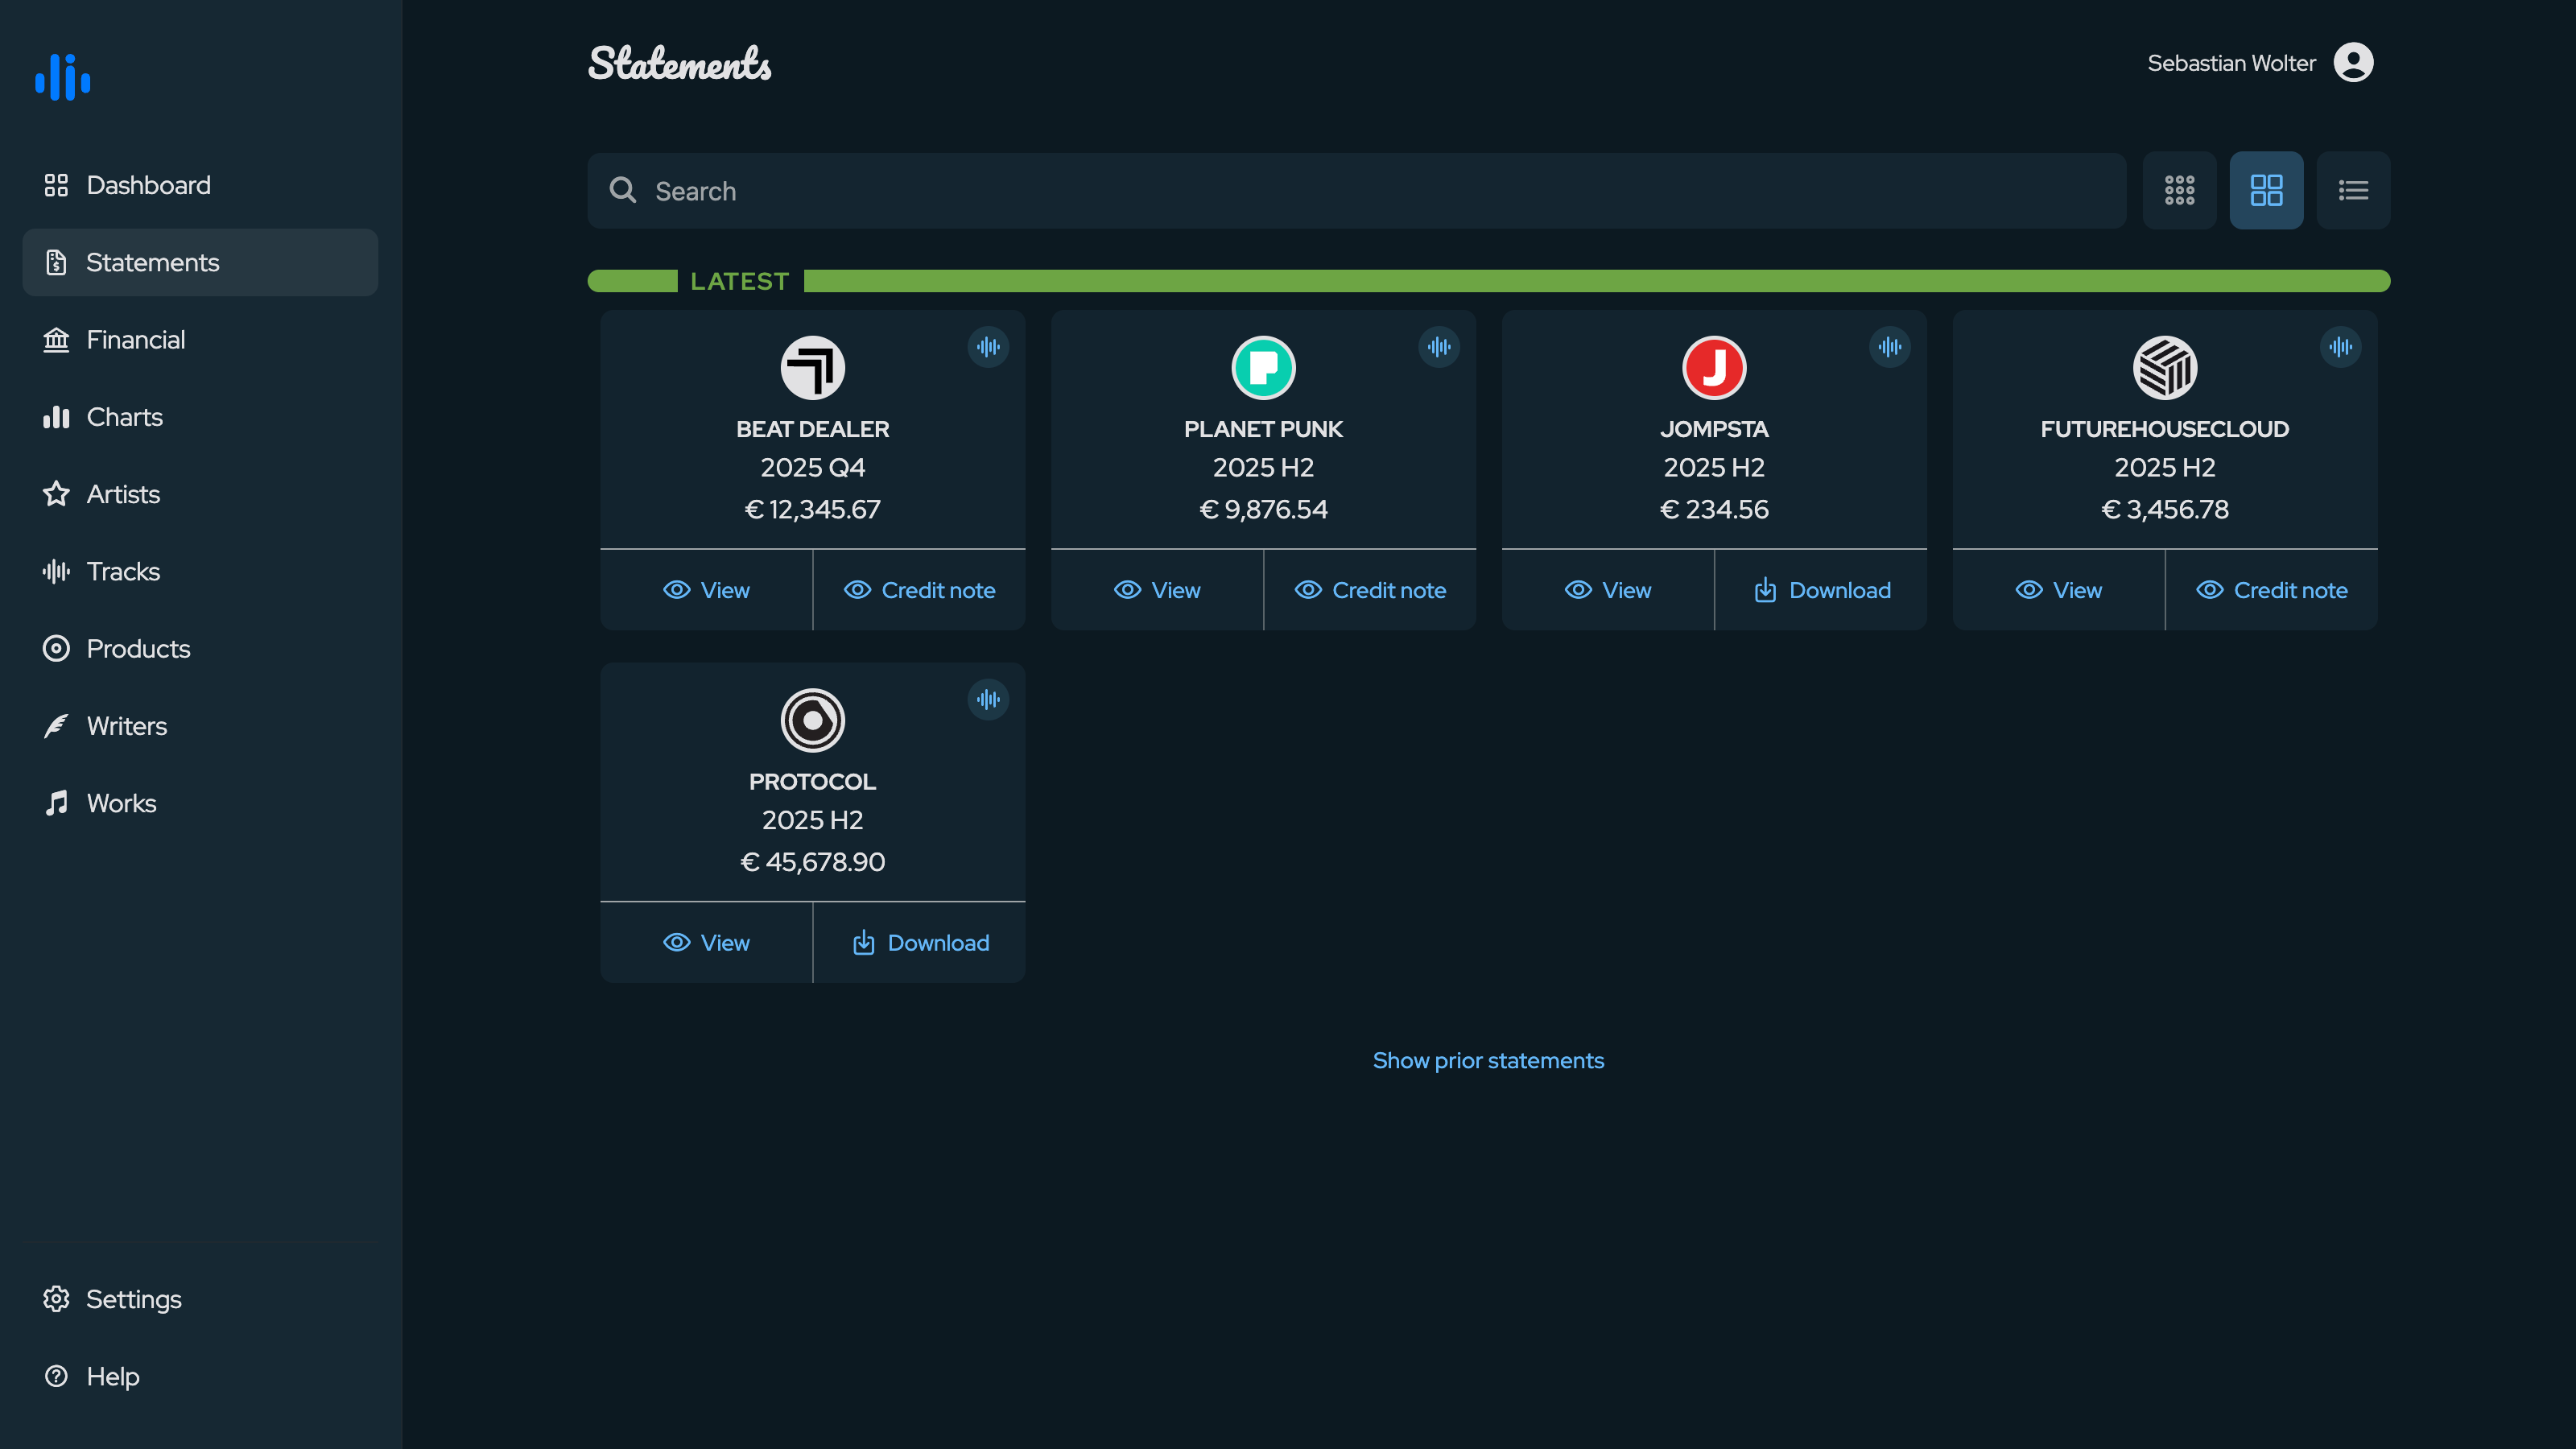Click the Sebastian Wolter user name

click(2231, 63)
